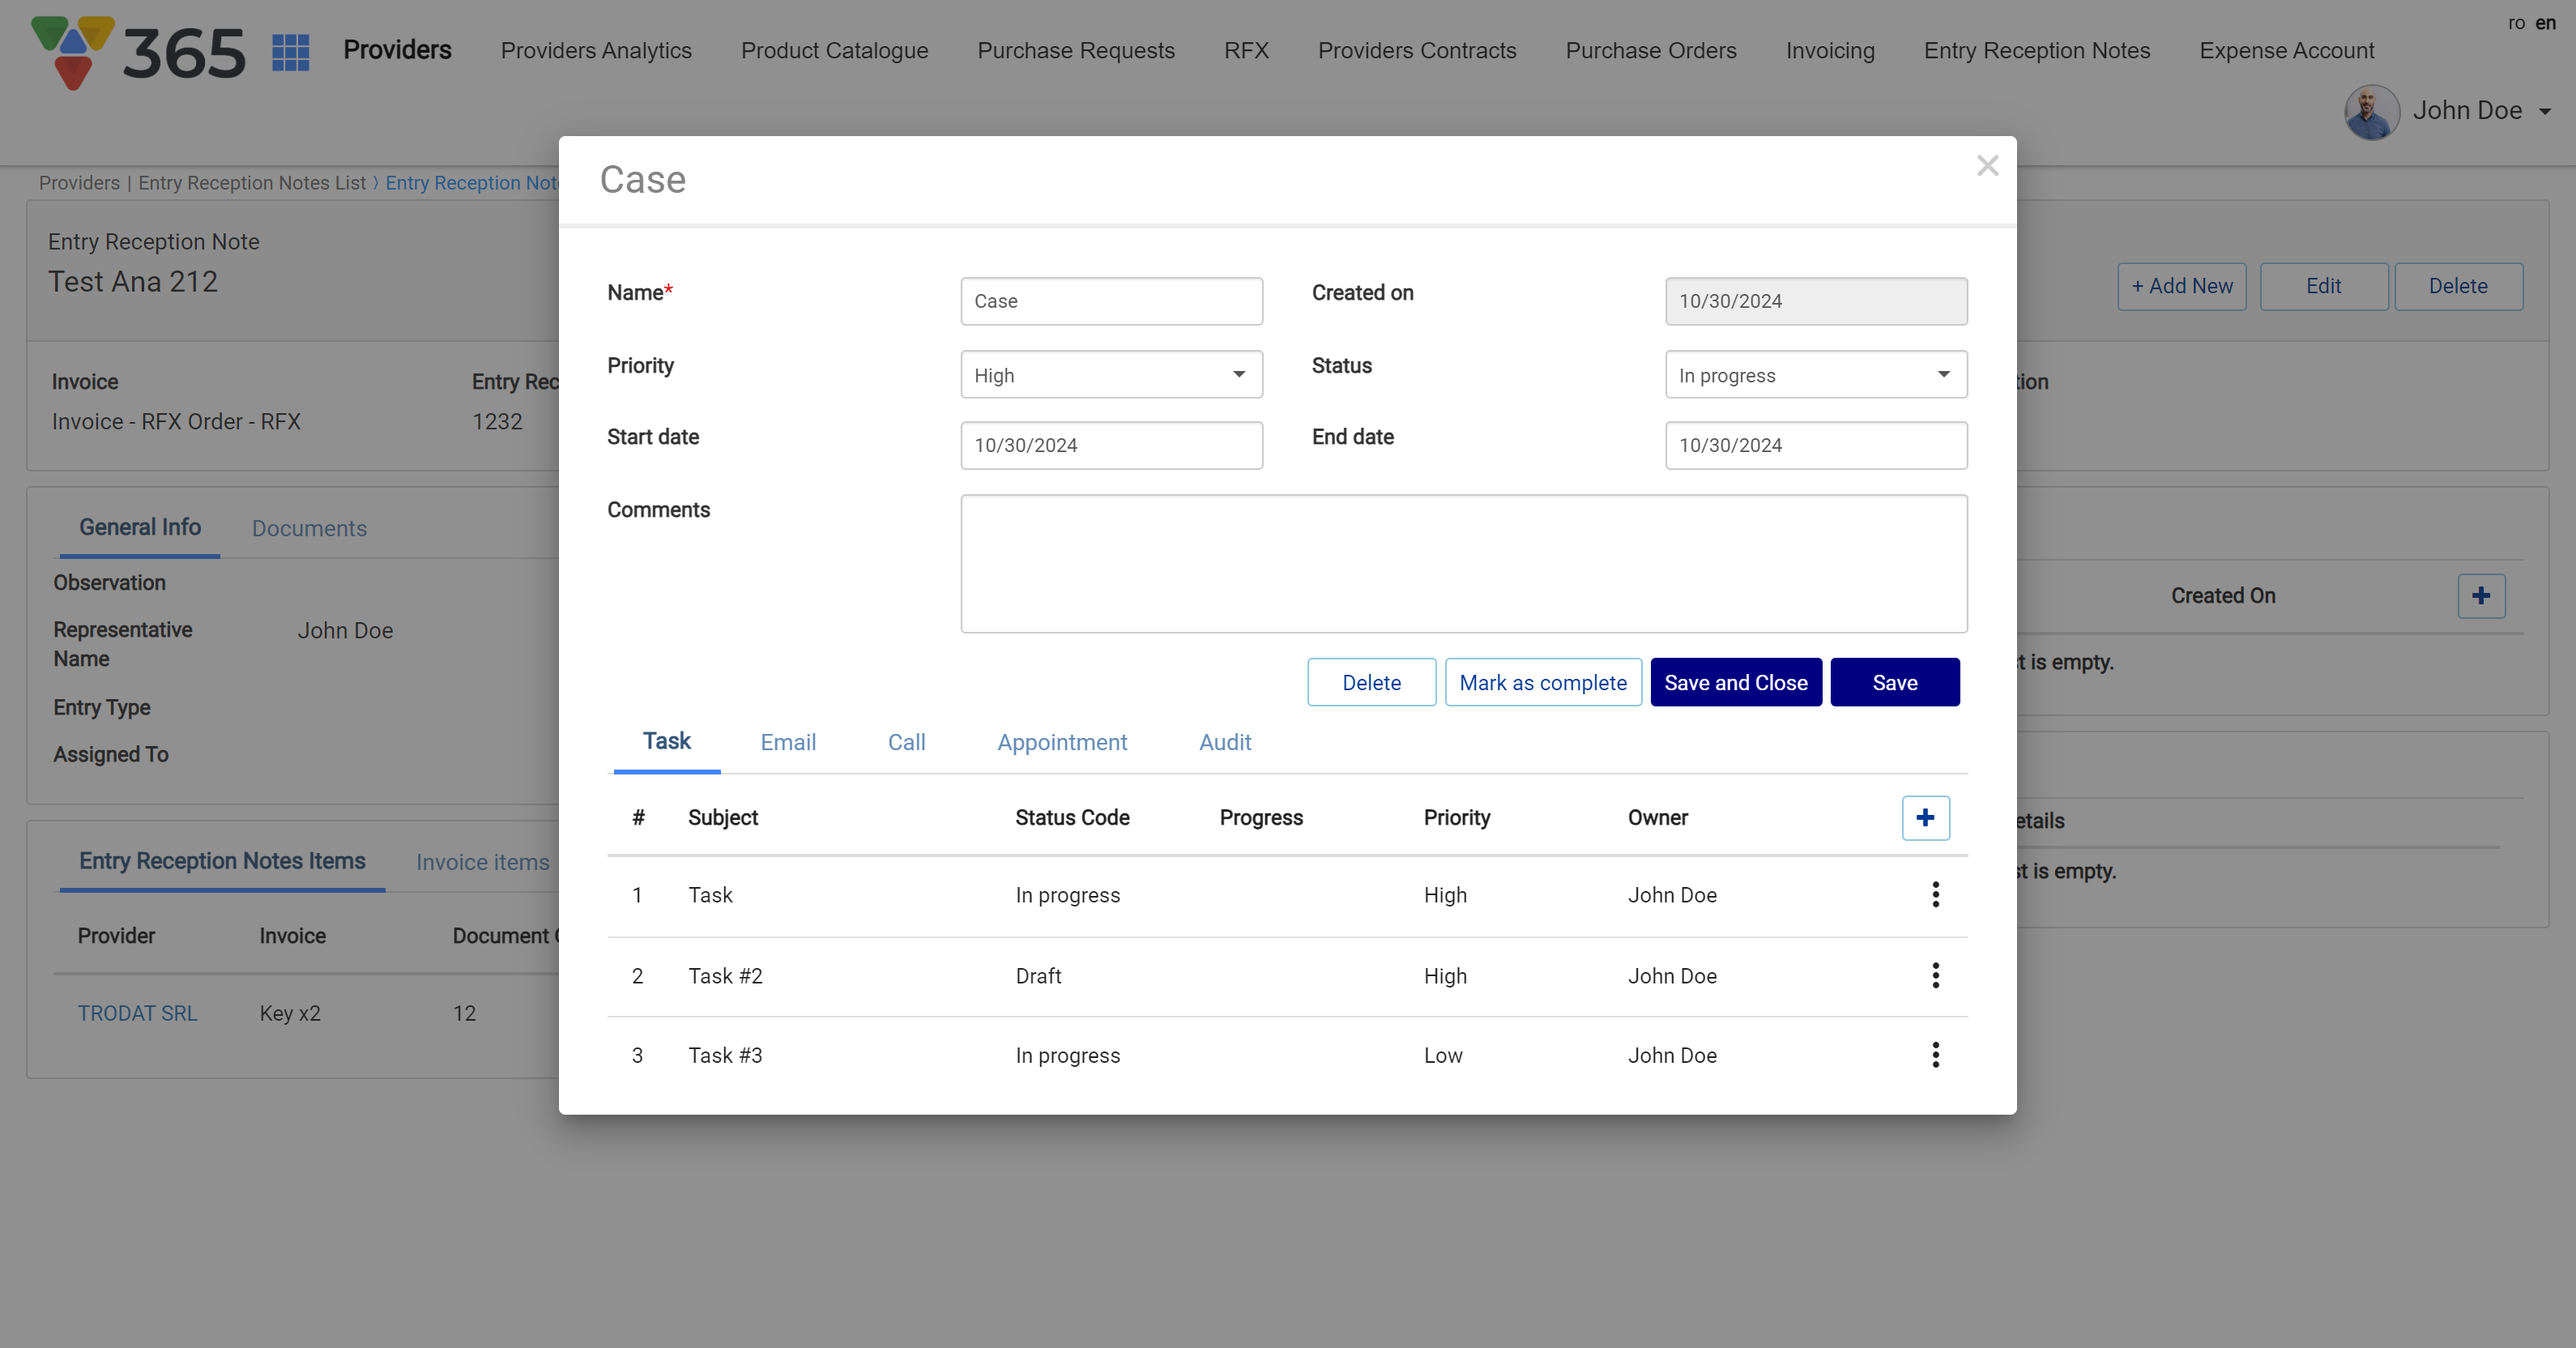Screen dimensions: 2576x1348
Task: Switch language to ro
Action: (x=2516, y=23)
